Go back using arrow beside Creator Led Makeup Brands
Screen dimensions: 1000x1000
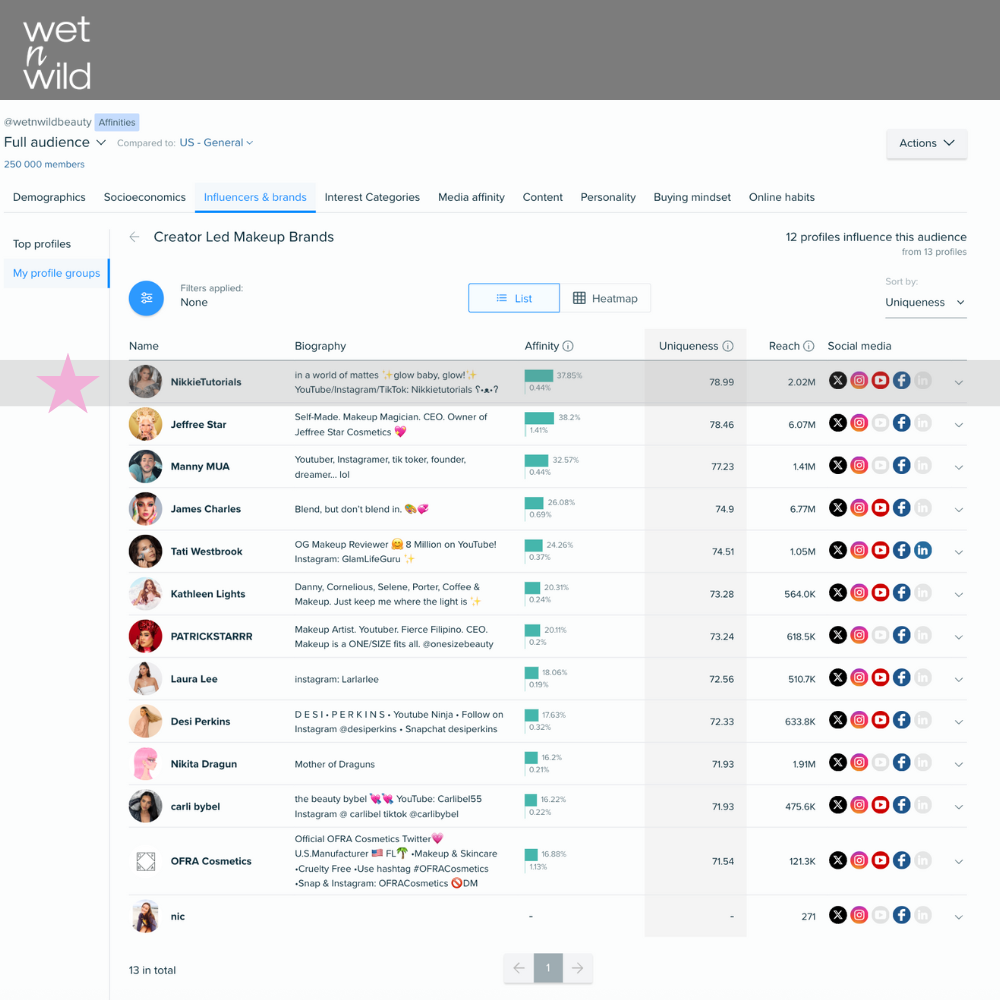pyautogui.click(x=135, y=237)
